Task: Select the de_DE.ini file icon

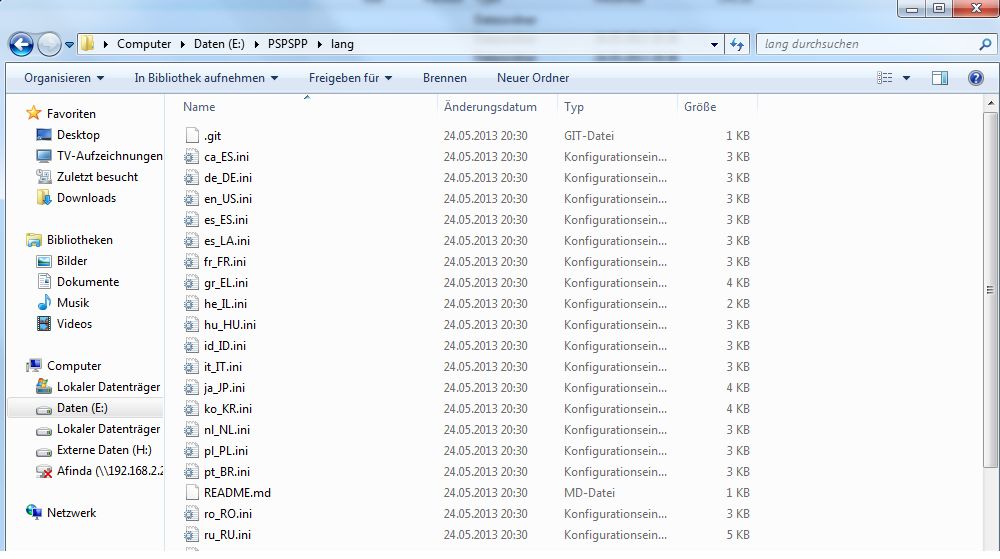Action: [193, 178]
